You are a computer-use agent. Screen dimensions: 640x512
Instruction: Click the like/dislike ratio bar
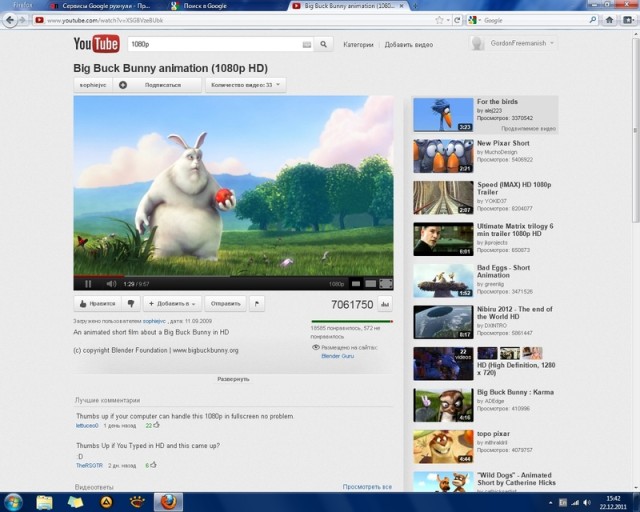point(351,321)
